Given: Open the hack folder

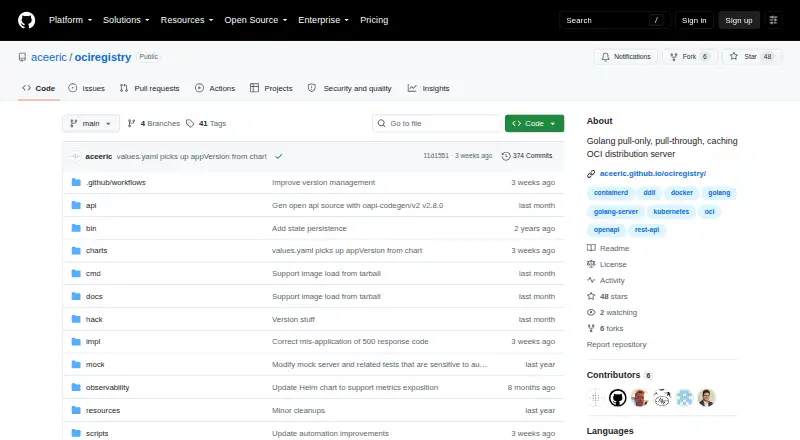Looking at the screenshot, I should (94, 319).
